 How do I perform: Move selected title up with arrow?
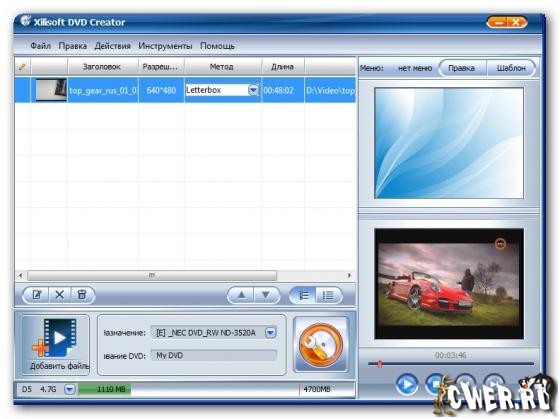pos(241,295)
